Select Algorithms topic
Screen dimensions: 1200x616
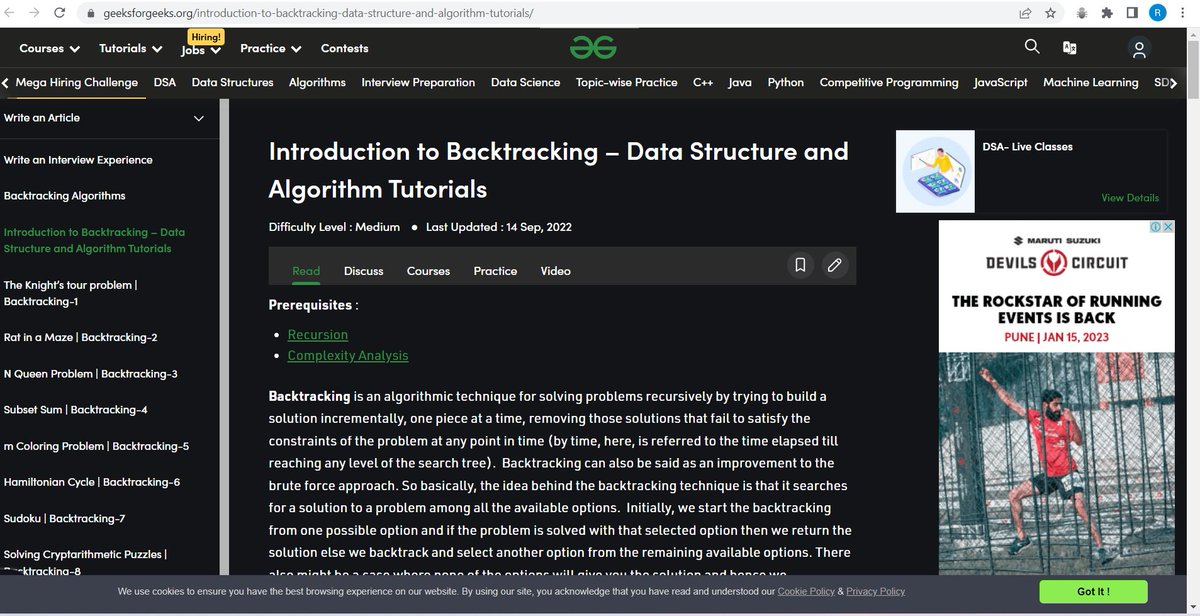pyautogui.click(x=317, y=82)
